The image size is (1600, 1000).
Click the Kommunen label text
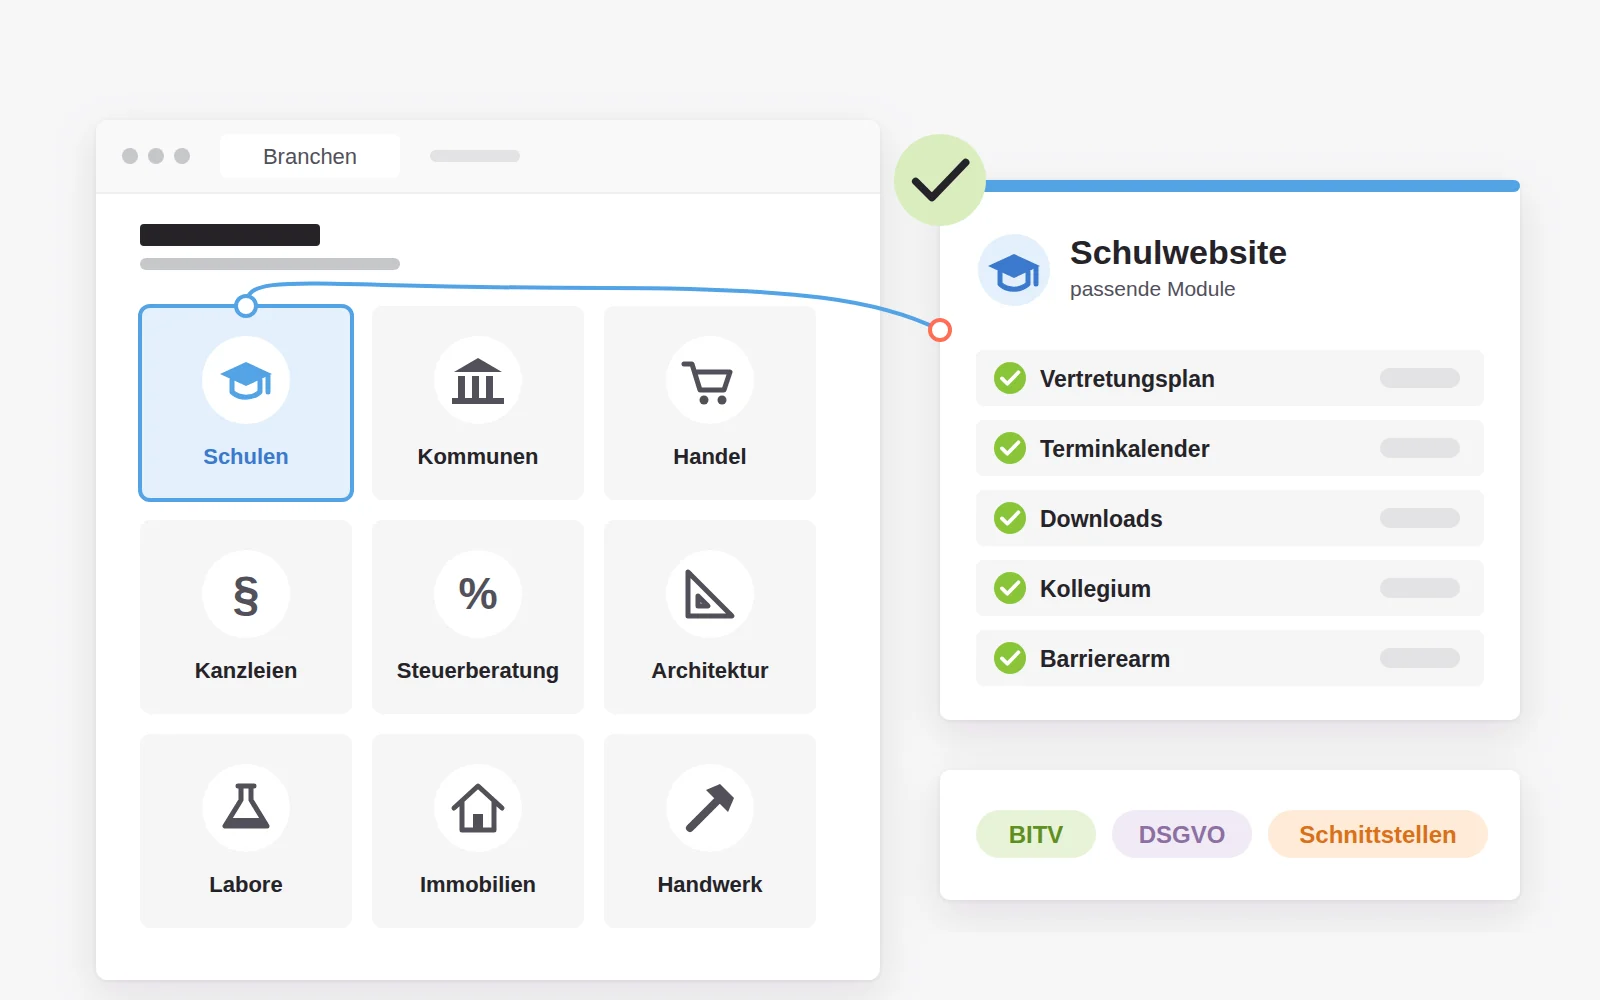point(478,456)
